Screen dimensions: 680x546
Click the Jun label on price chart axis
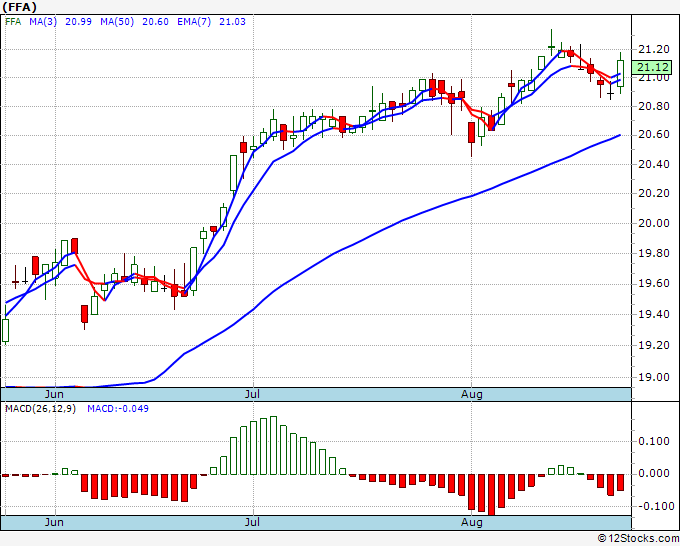pos(54,394)
